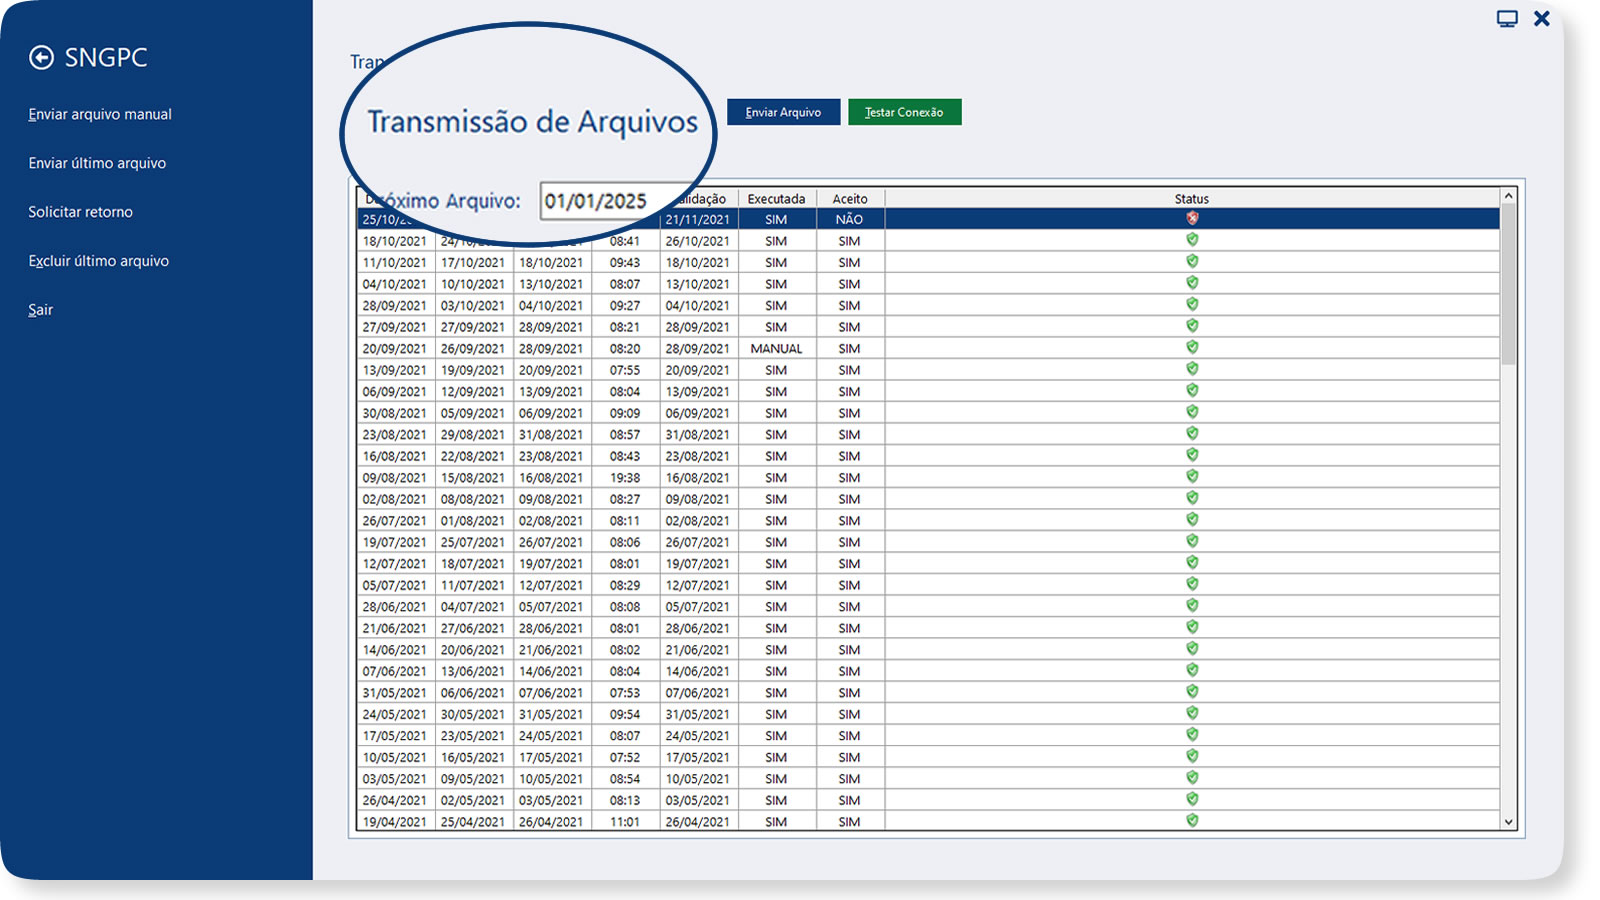Click the Executada column header
The image size is (1600, 900).
tap(776, 199)
